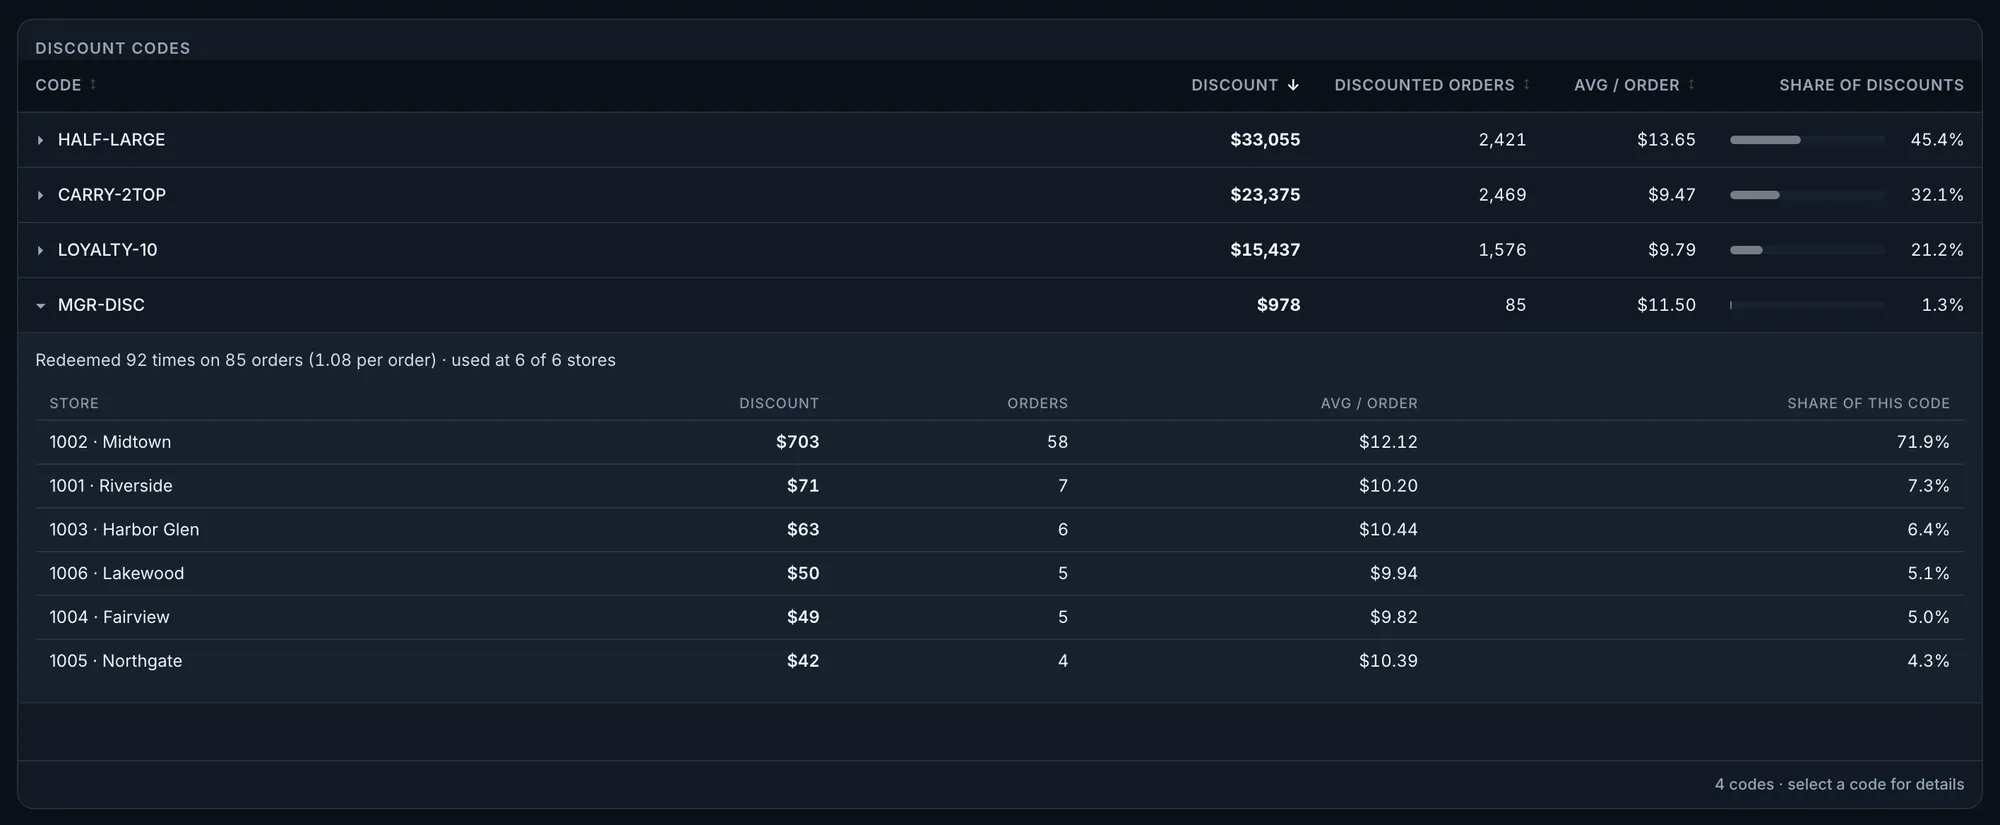Click the MGR-DISC share progress bar
The width and height of the screenshot is (2000, 825).
point(1807,305)
